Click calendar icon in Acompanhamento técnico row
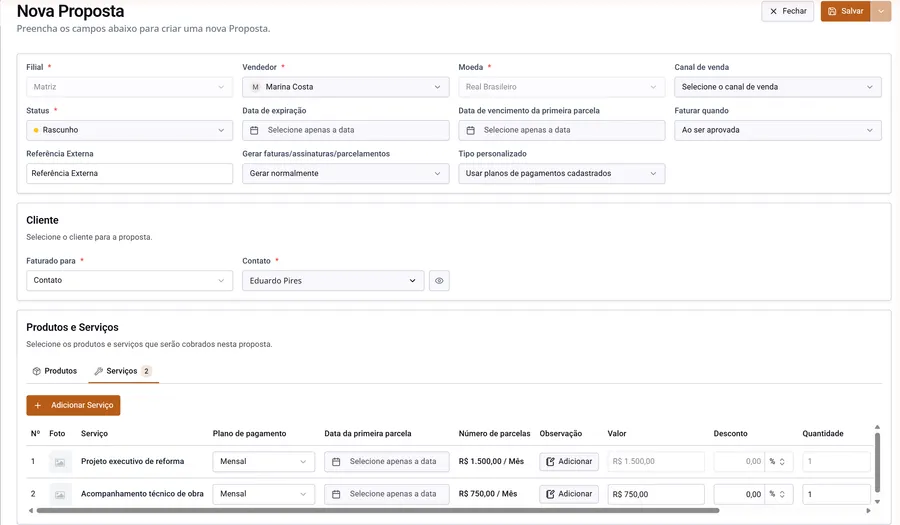Viewport: 900px width, 525px height. coord(336,494)
